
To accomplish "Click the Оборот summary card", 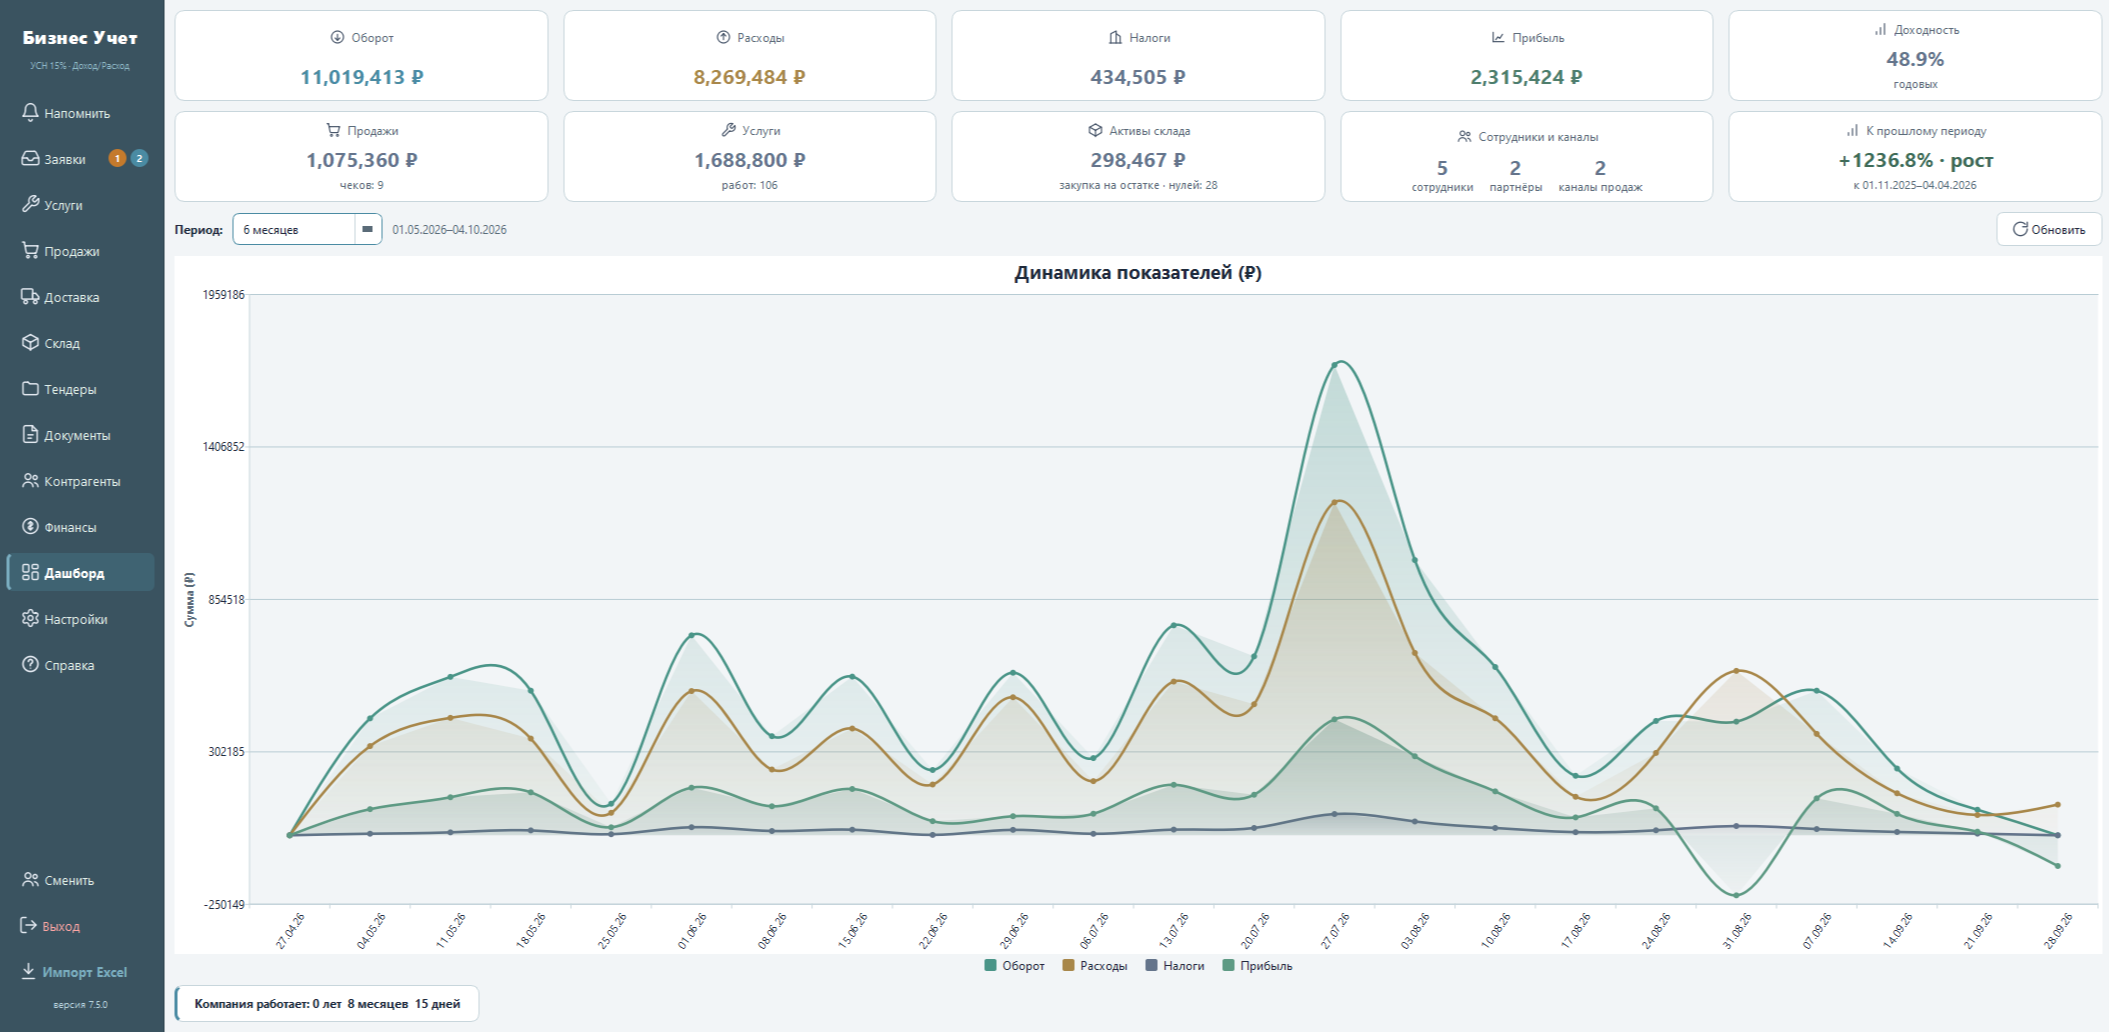I will (361, 56).
